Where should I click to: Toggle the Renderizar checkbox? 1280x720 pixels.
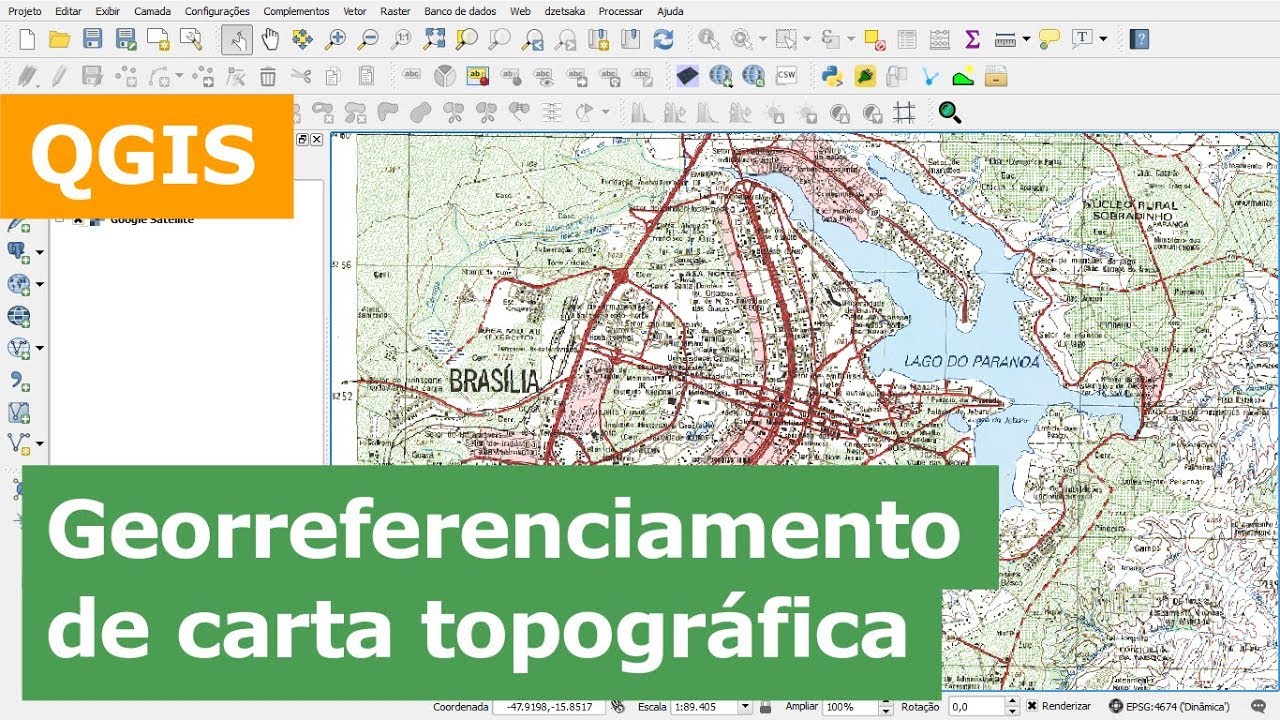point(1032,706)
